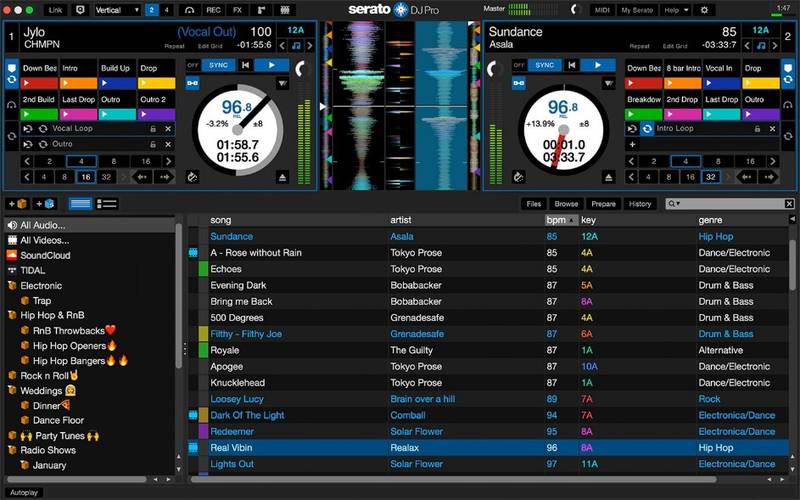800x500 pixels.
Task: Toggle the Link button
Action: (54, 10)
